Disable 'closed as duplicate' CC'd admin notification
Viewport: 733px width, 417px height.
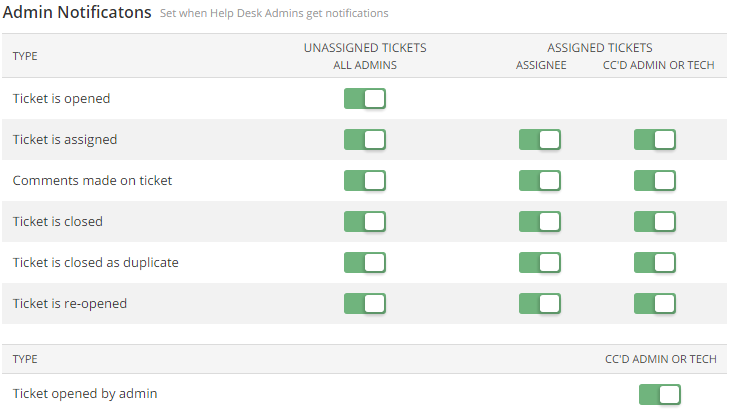tap(654, 262)
